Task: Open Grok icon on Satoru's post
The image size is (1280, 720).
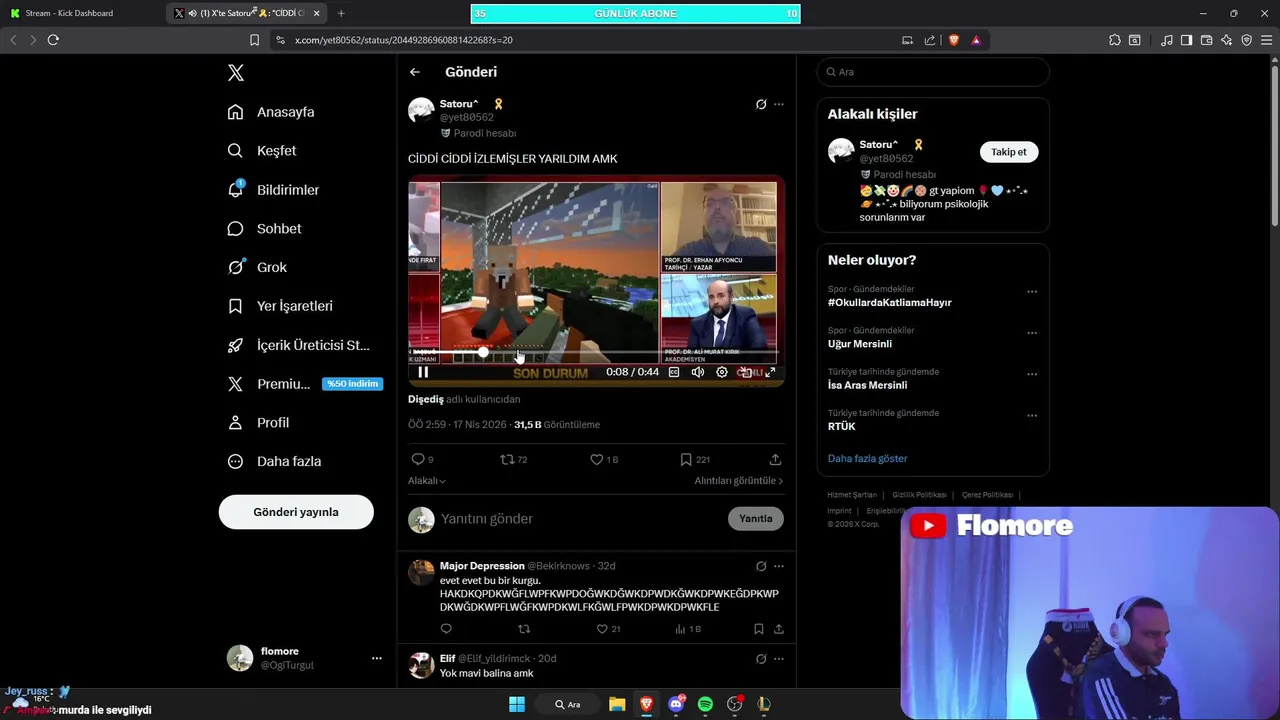Action: point(761,104)
